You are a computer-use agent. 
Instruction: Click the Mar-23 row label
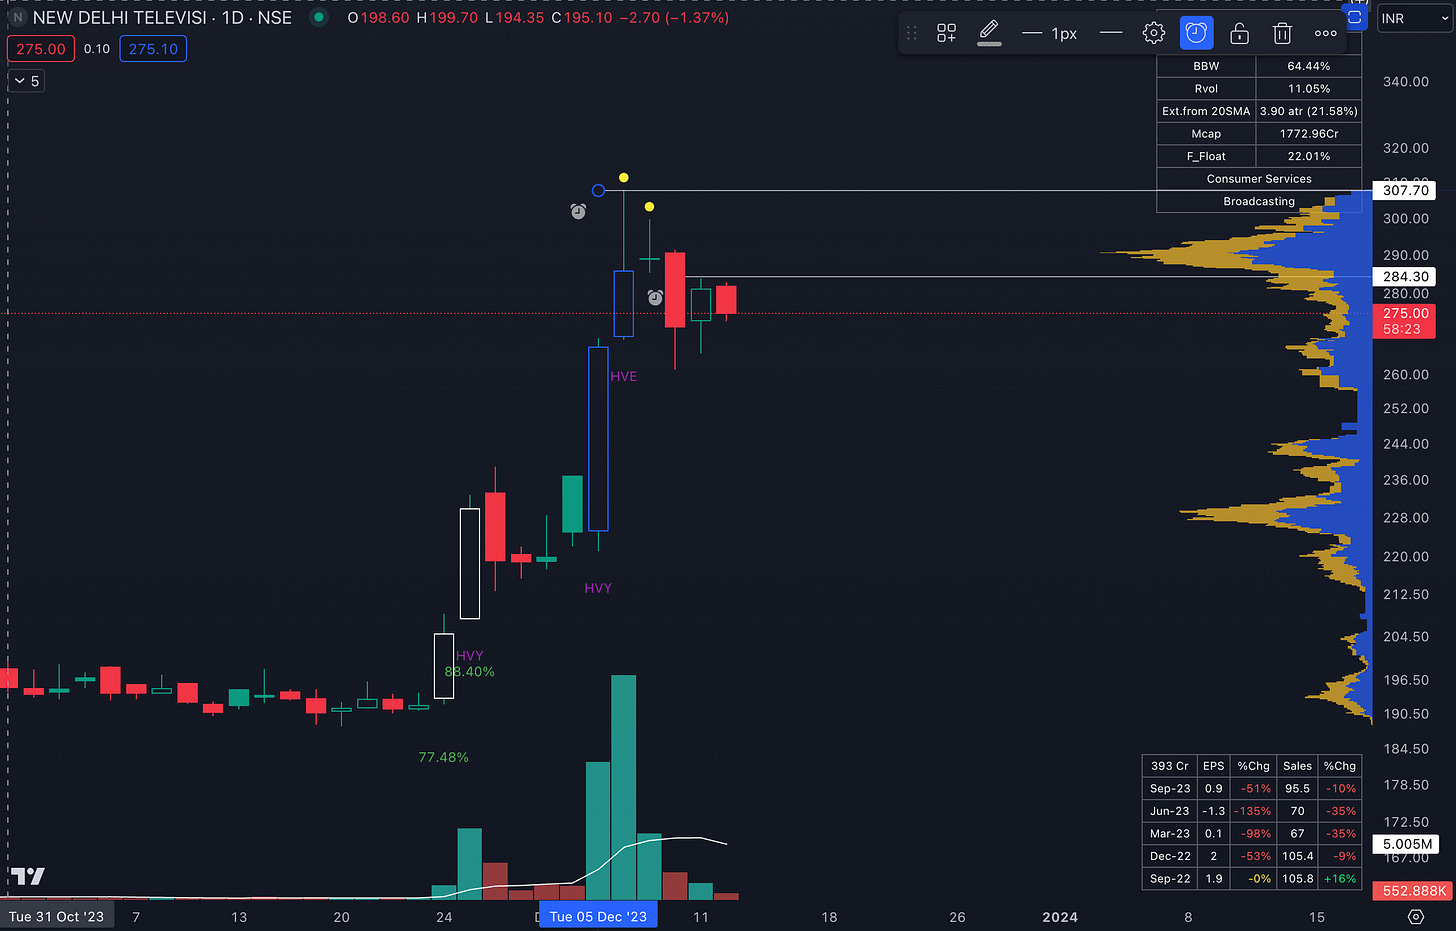(x=1169, y=833)
